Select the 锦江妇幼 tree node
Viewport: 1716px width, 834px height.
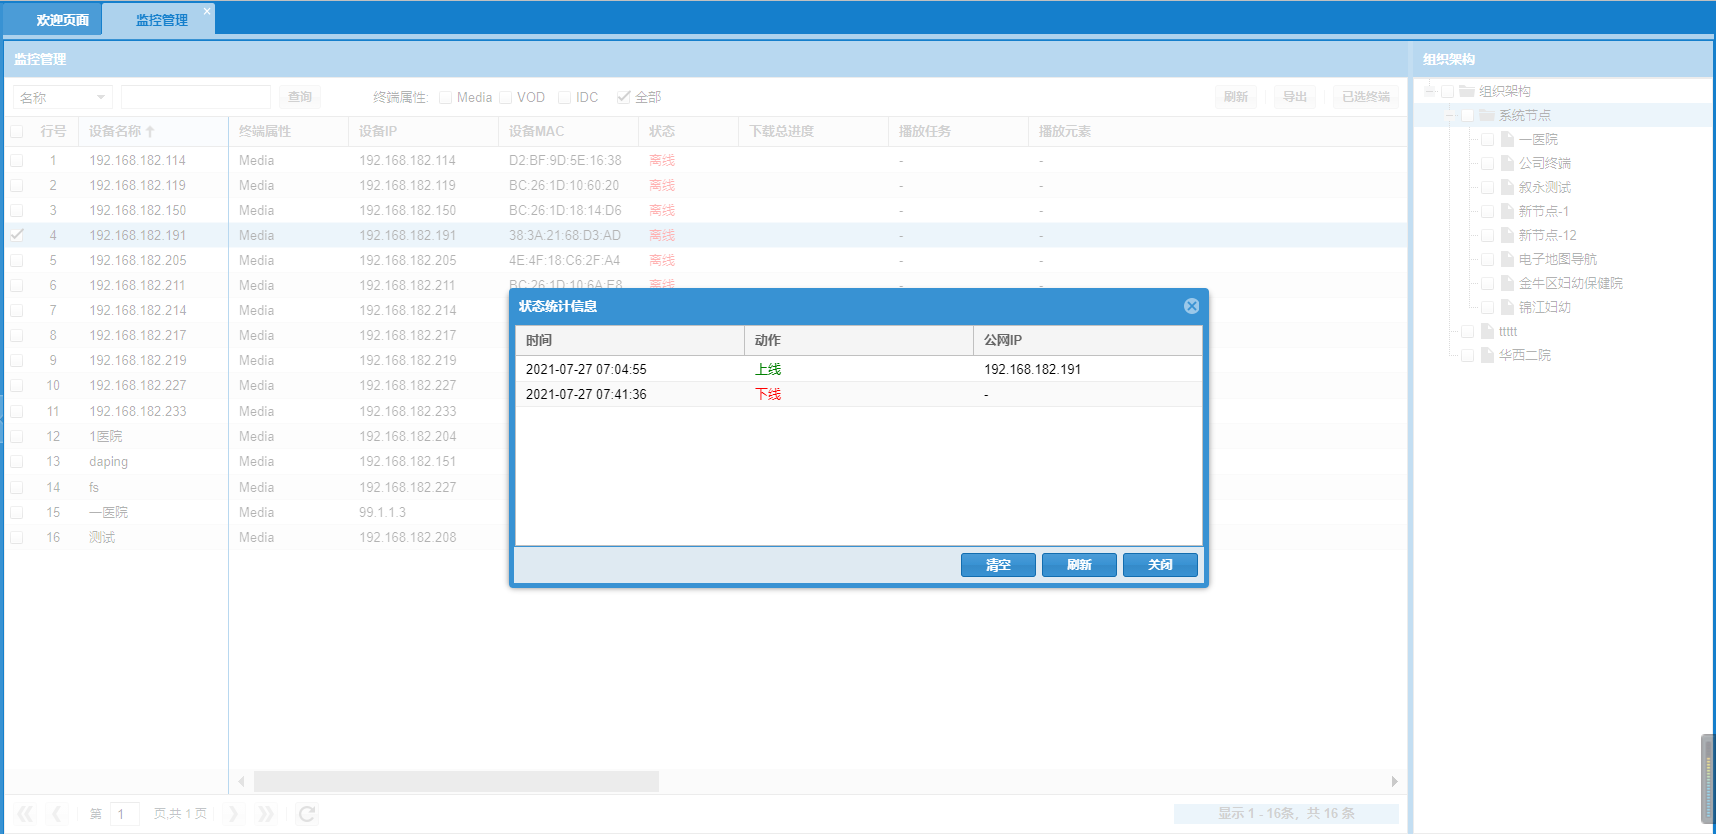[1545, 307]
